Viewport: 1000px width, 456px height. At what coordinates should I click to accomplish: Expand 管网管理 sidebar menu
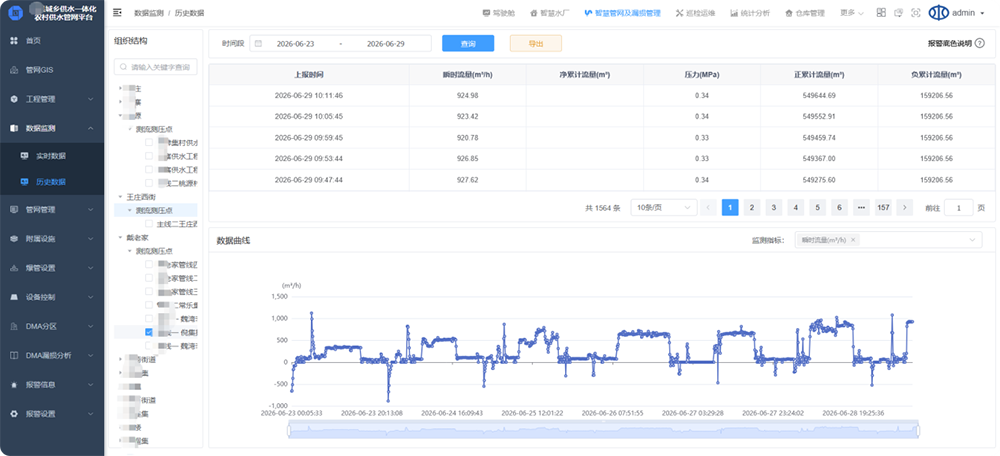click(x=52, y=209)
